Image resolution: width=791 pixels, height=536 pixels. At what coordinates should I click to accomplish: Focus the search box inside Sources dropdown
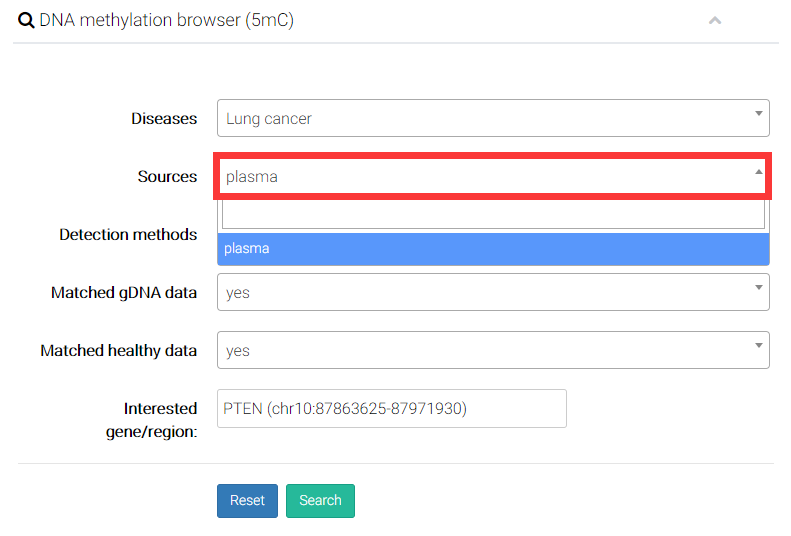tap(493, 214)
